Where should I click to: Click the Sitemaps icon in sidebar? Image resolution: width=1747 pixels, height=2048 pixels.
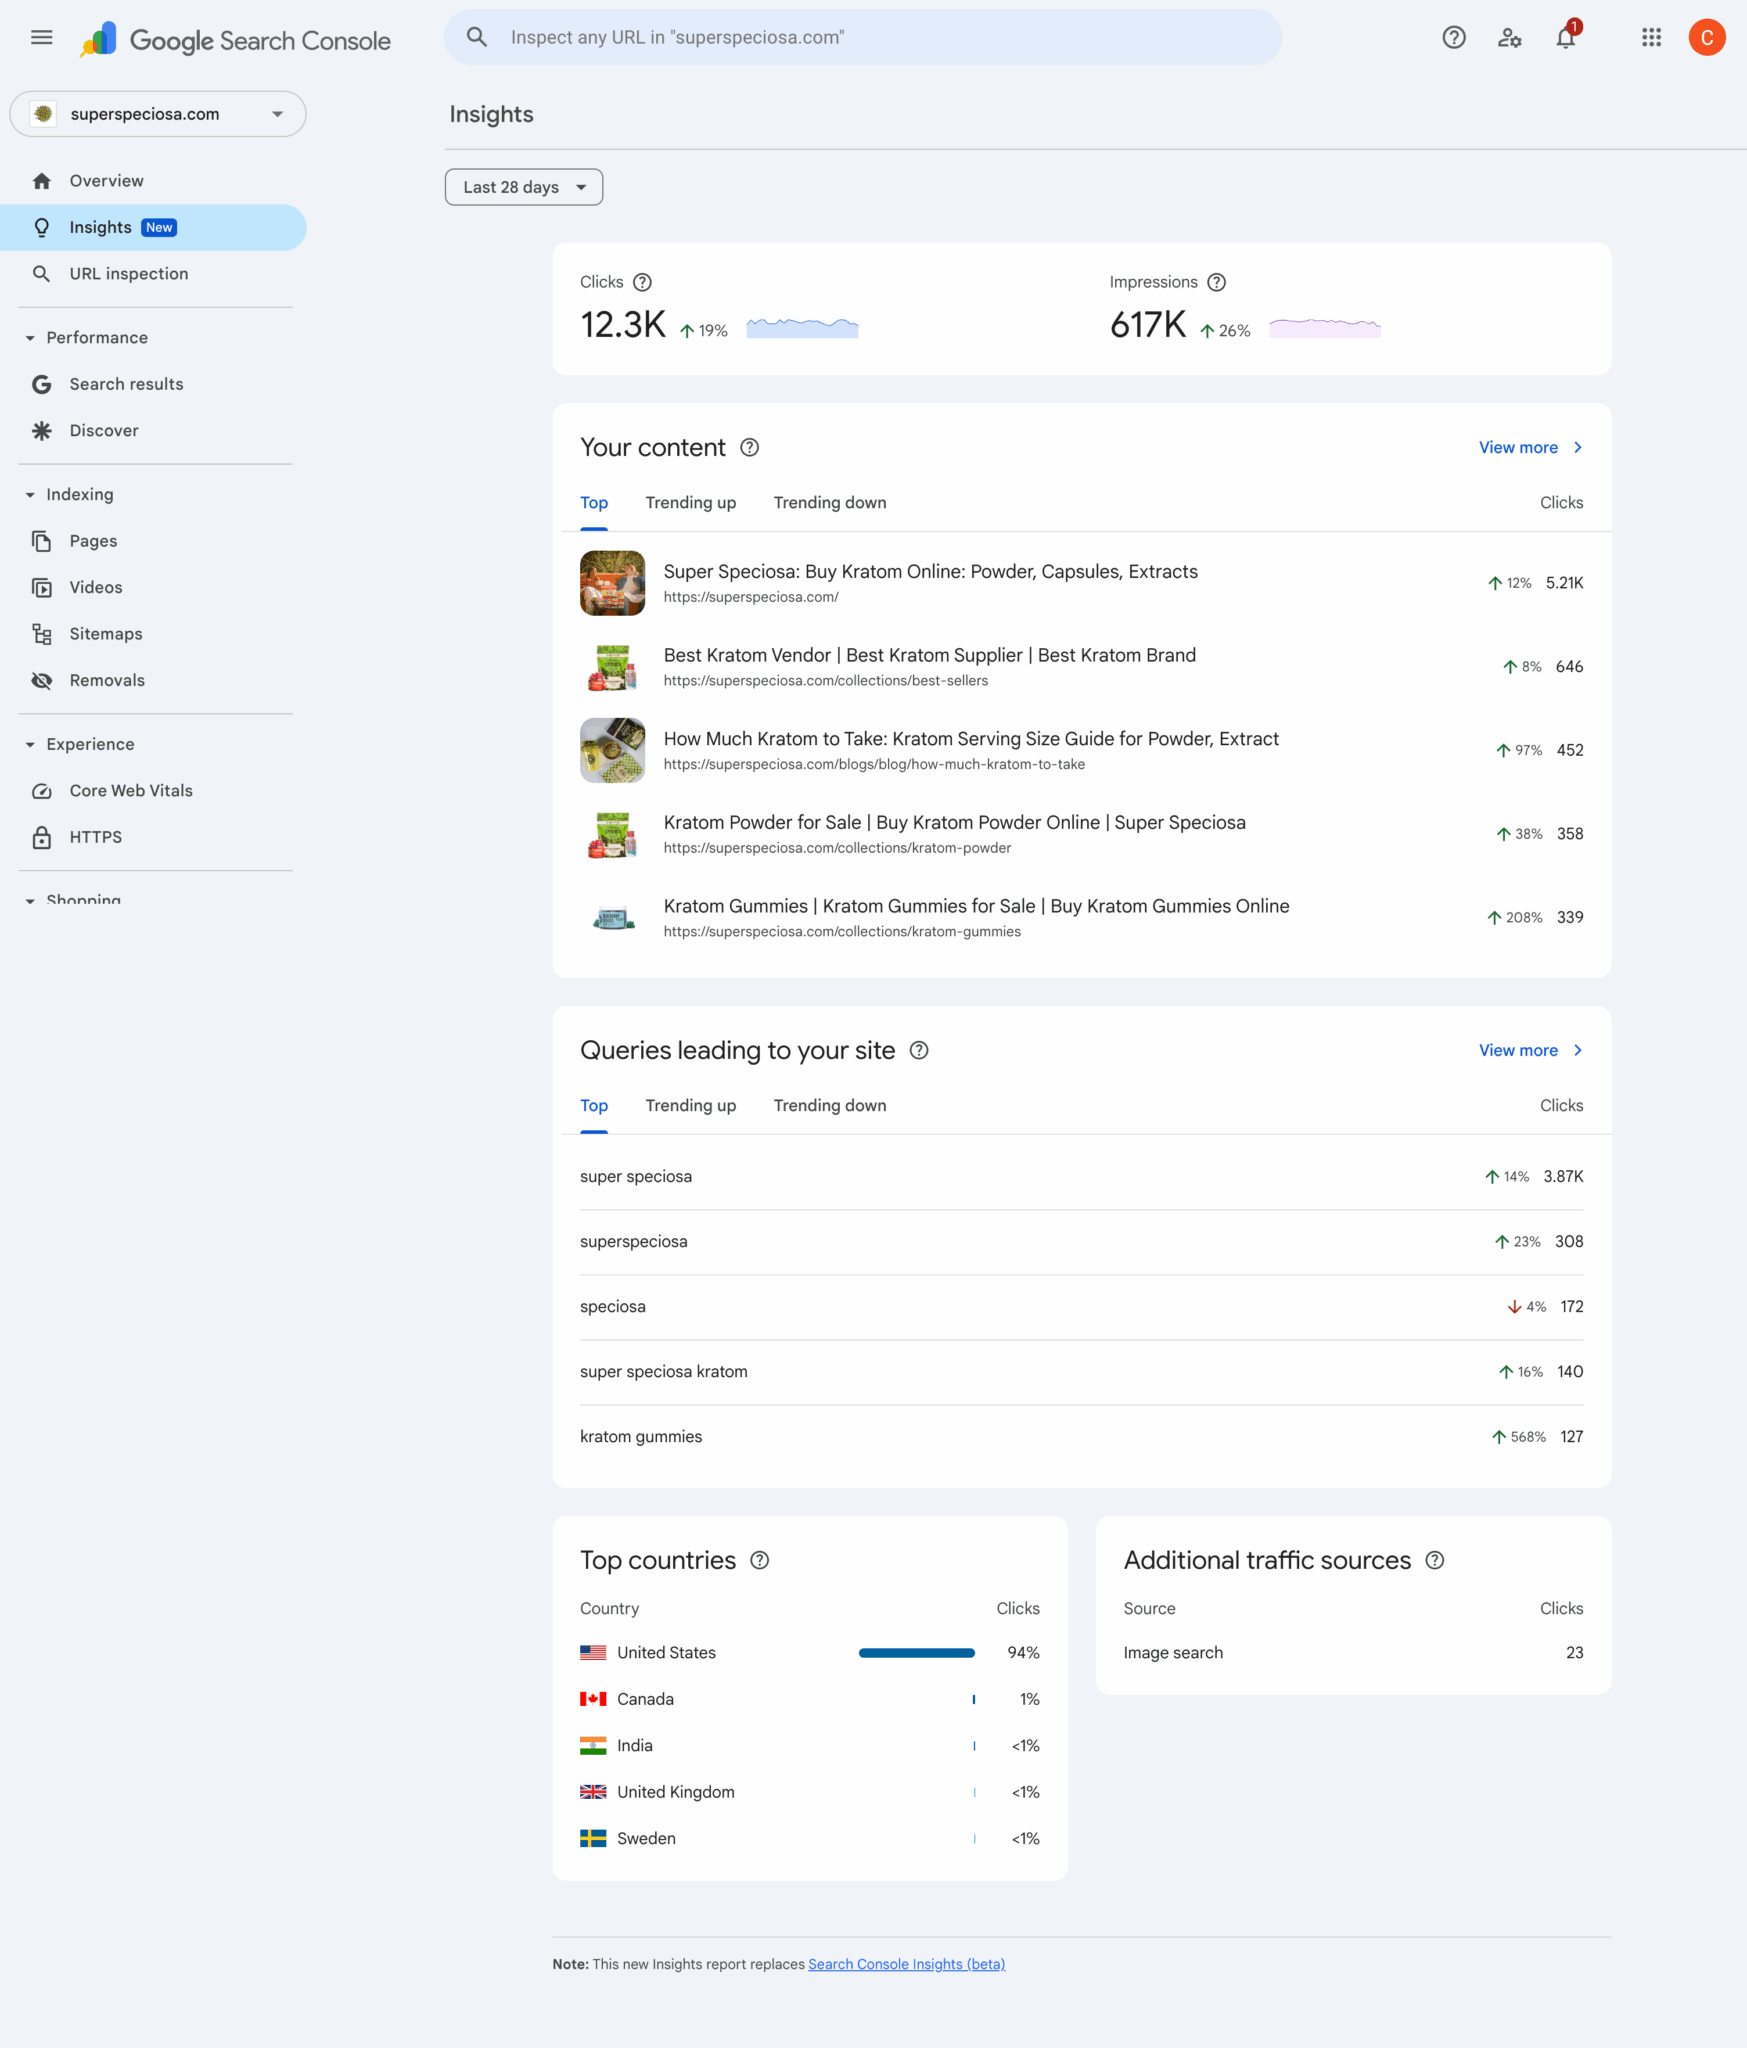[x=41, y=634]
